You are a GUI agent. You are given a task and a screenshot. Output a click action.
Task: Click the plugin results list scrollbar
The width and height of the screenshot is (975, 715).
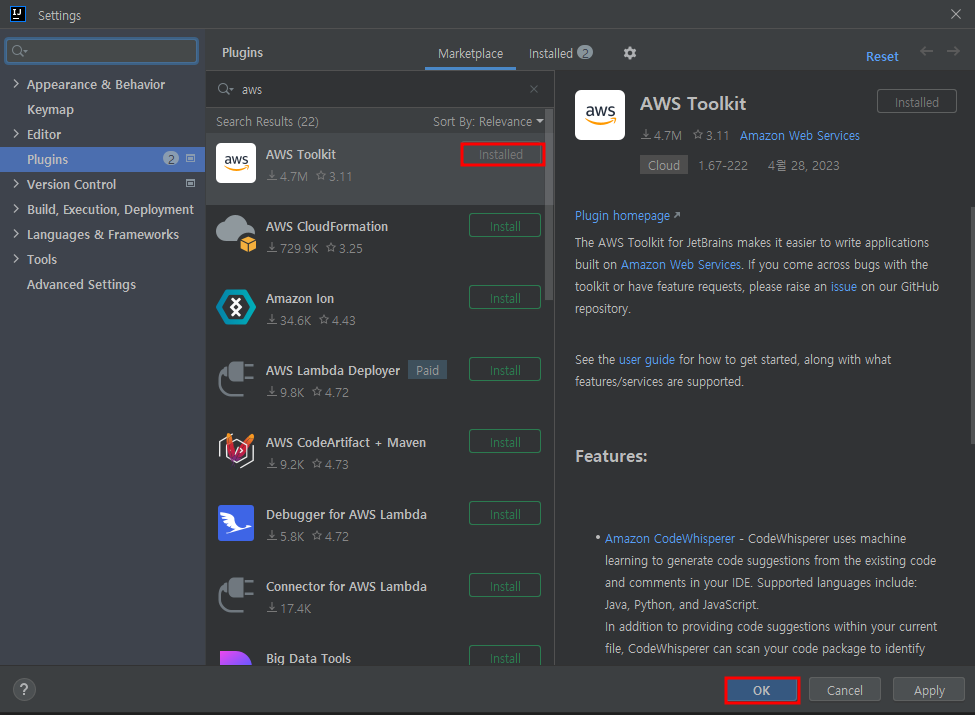point(549,205)
